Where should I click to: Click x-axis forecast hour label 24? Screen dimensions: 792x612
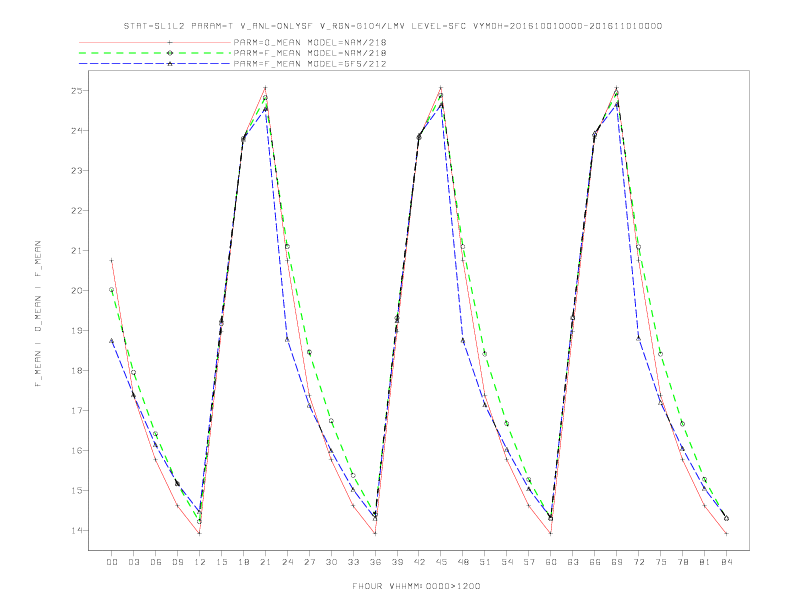pyautogui.click(x=287, y=562)
